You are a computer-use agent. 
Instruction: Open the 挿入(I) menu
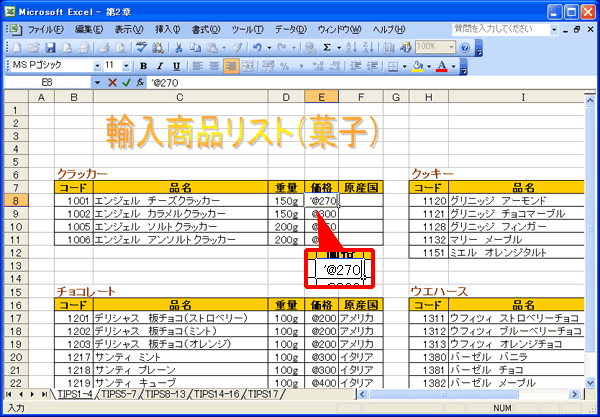[x=168, y=29]
